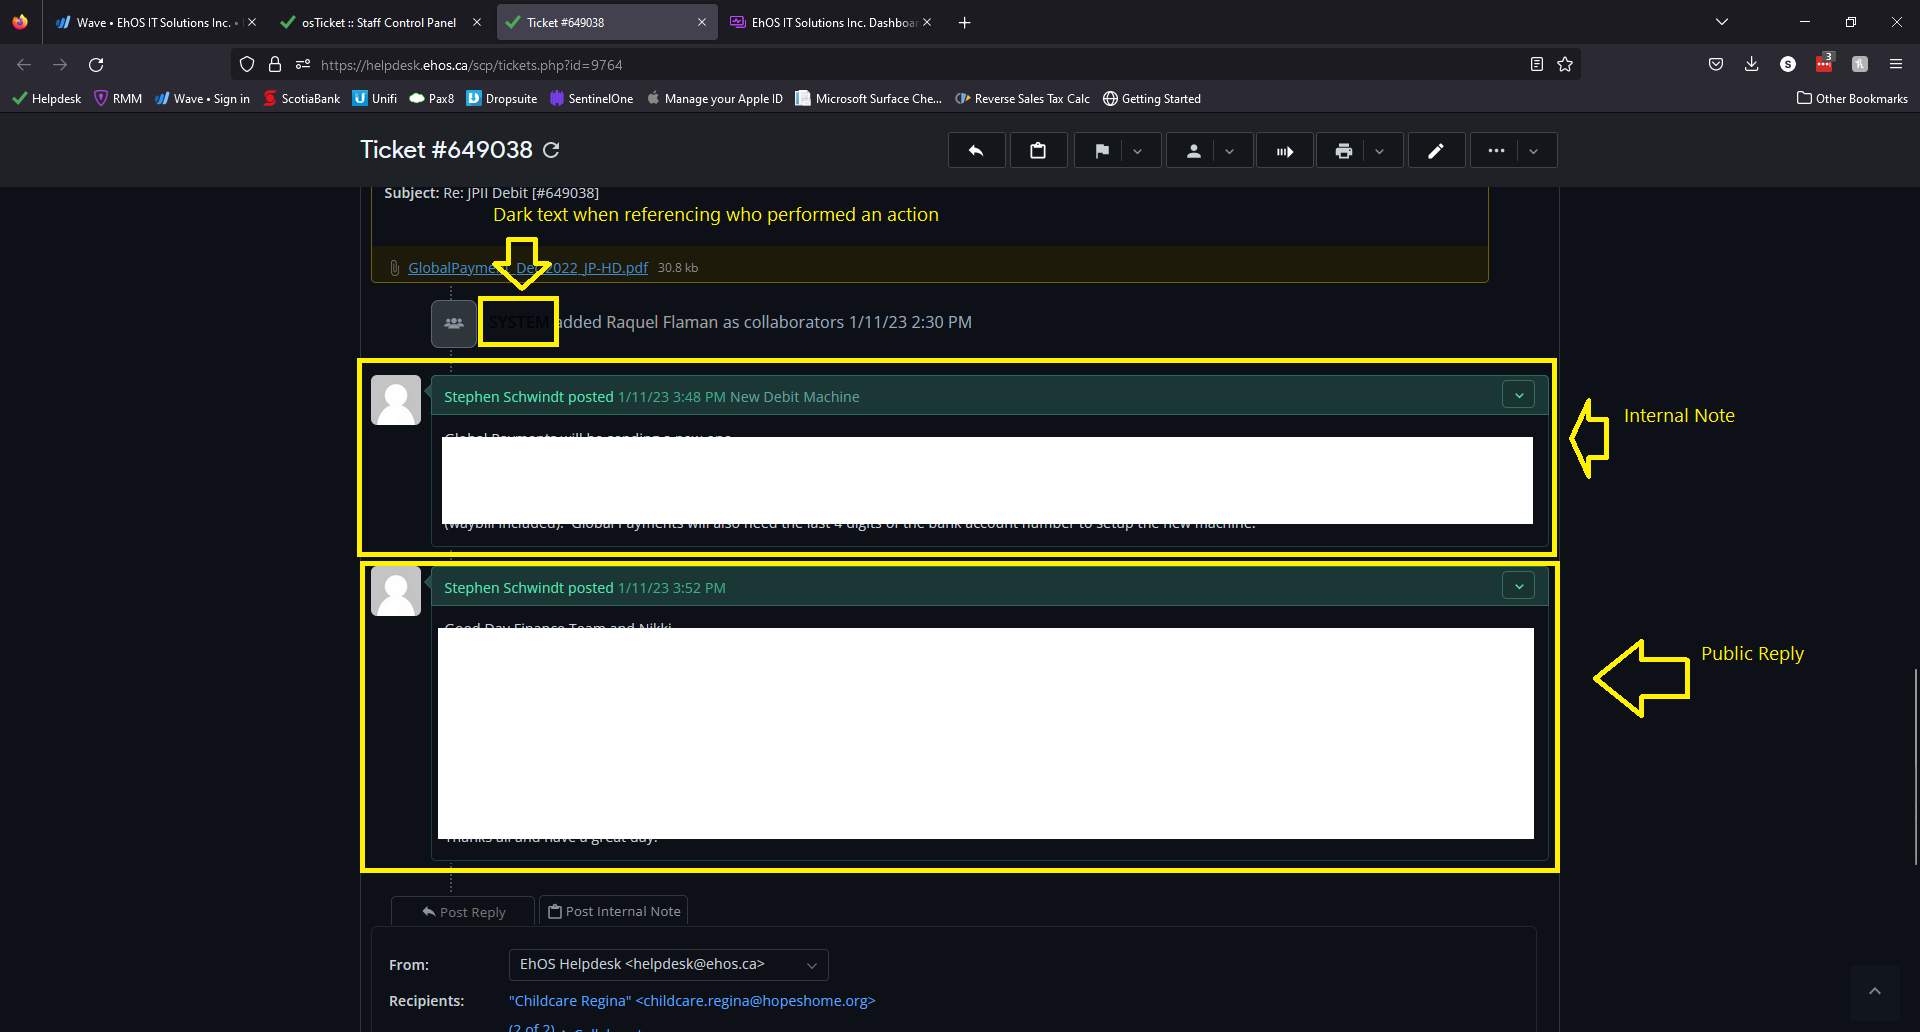Click the flag status icon
1920x1032 pixels.
1101,151
